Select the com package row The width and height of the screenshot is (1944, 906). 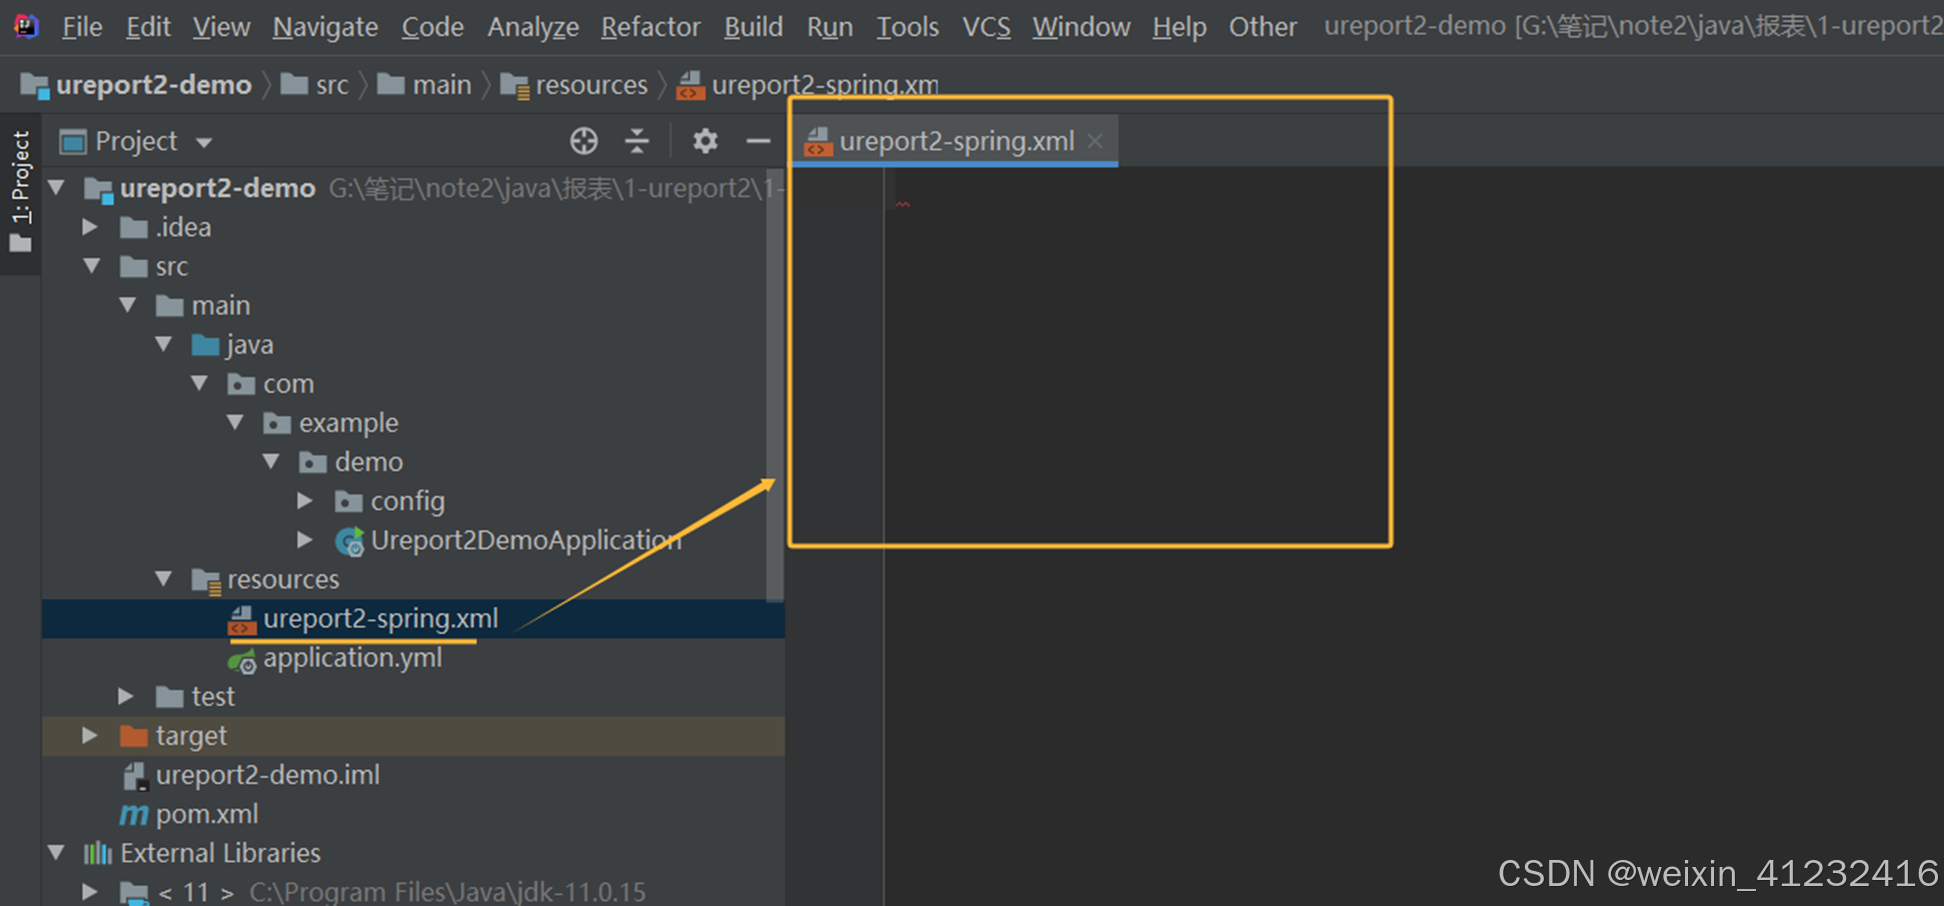[413, 384]
